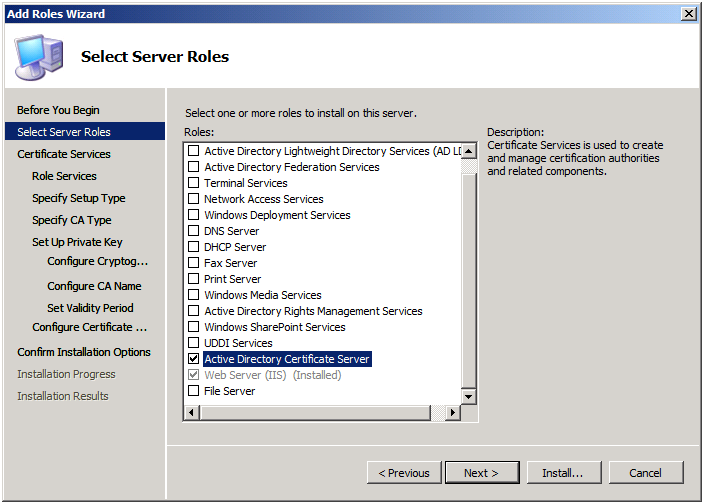Click the roles list scroll up arrow
This screenshot has width=704, height=504.
[469, 151]
